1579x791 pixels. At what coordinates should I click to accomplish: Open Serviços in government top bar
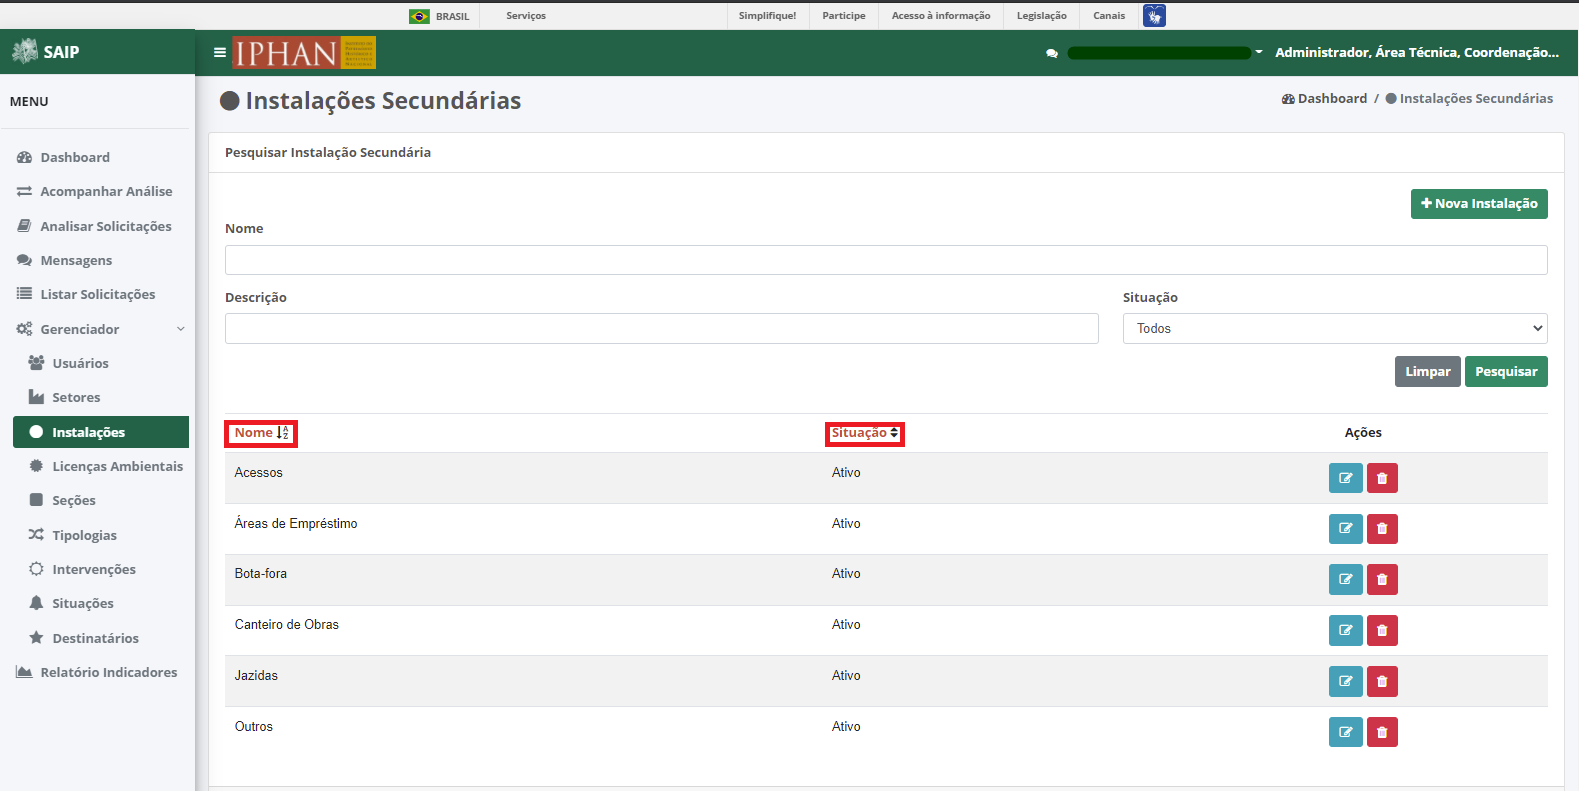coord(526,16)
